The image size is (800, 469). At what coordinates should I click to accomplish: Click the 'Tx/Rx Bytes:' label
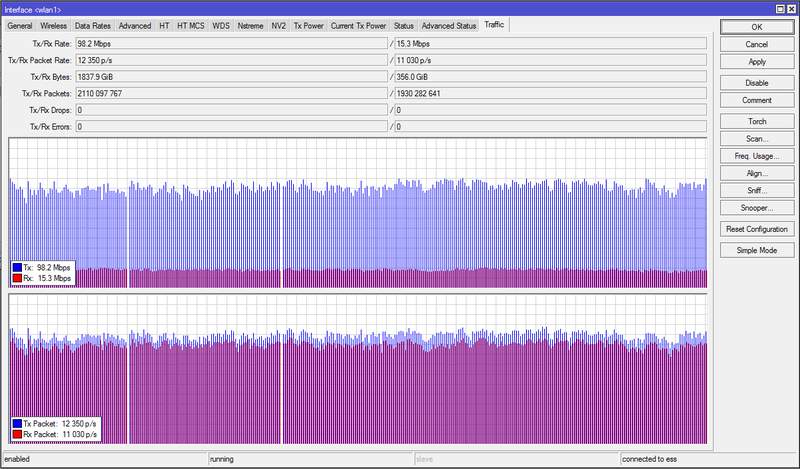pyautogui.click(x=51, y=77)
